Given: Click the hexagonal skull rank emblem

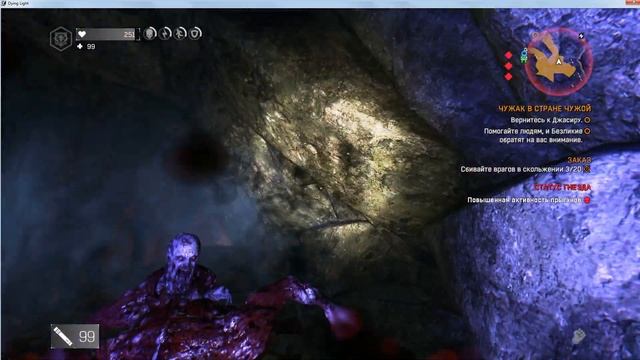Looking at the screenshot, I should point(61,39).
